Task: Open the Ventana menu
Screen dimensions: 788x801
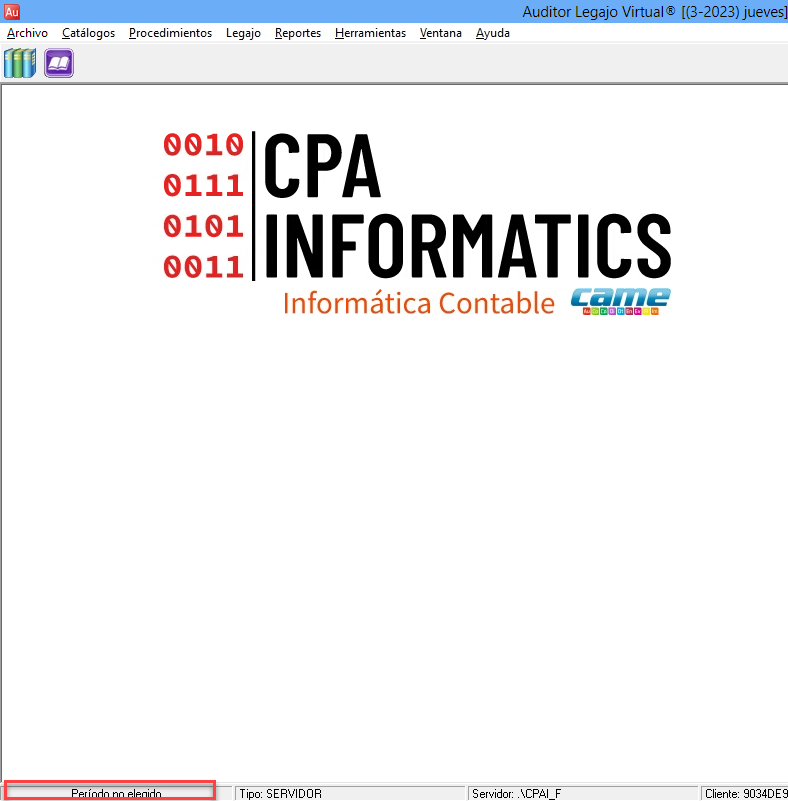Action: click(x=440, y=33)
